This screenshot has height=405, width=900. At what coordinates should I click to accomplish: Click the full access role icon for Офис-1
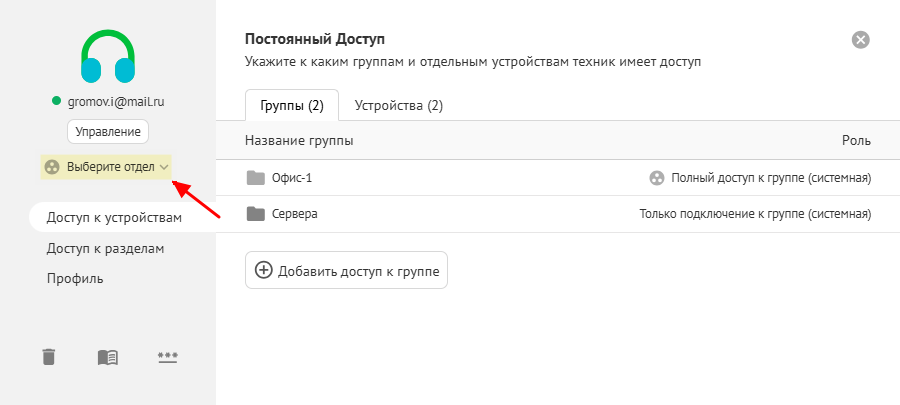[x=656, y=178]
